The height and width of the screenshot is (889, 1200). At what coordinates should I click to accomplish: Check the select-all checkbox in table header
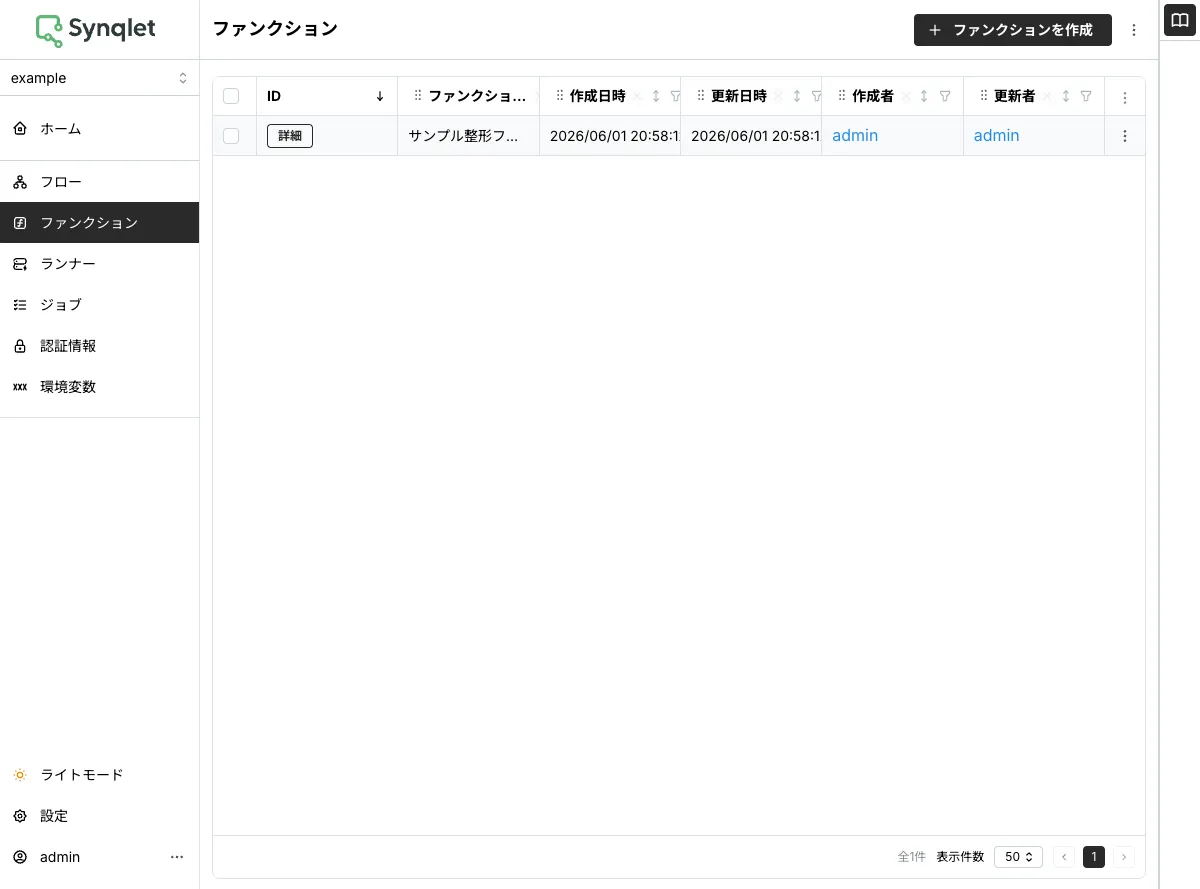[231, 96]
